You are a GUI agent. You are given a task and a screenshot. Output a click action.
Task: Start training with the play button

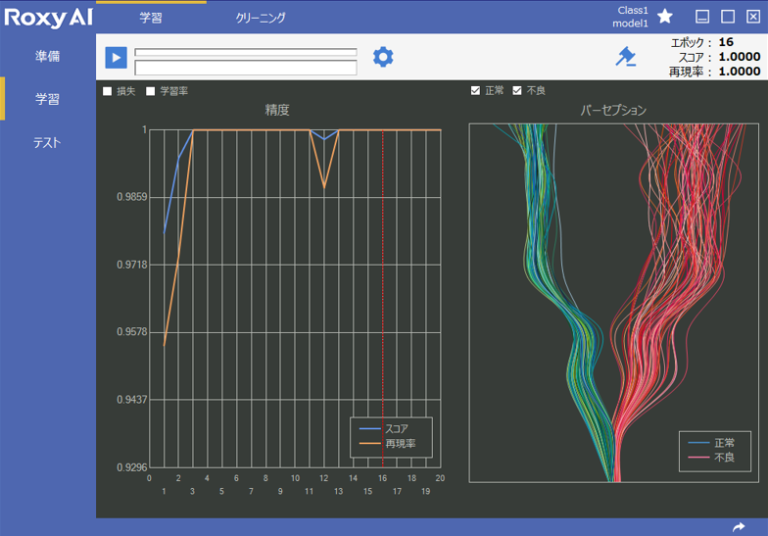pos(116,57)
